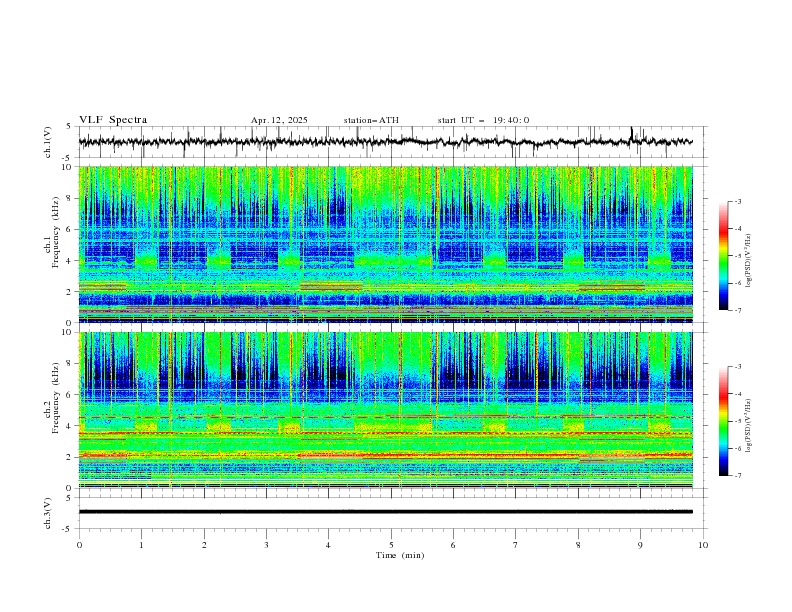
Task: Click time axis tick label '10'
Action: (x=703, y=545)
